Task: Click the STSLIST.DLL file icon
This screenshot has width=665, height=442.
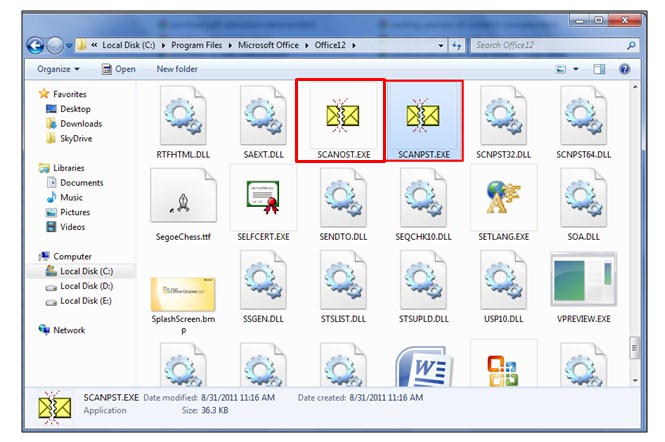Action: (x=343, y=280)
